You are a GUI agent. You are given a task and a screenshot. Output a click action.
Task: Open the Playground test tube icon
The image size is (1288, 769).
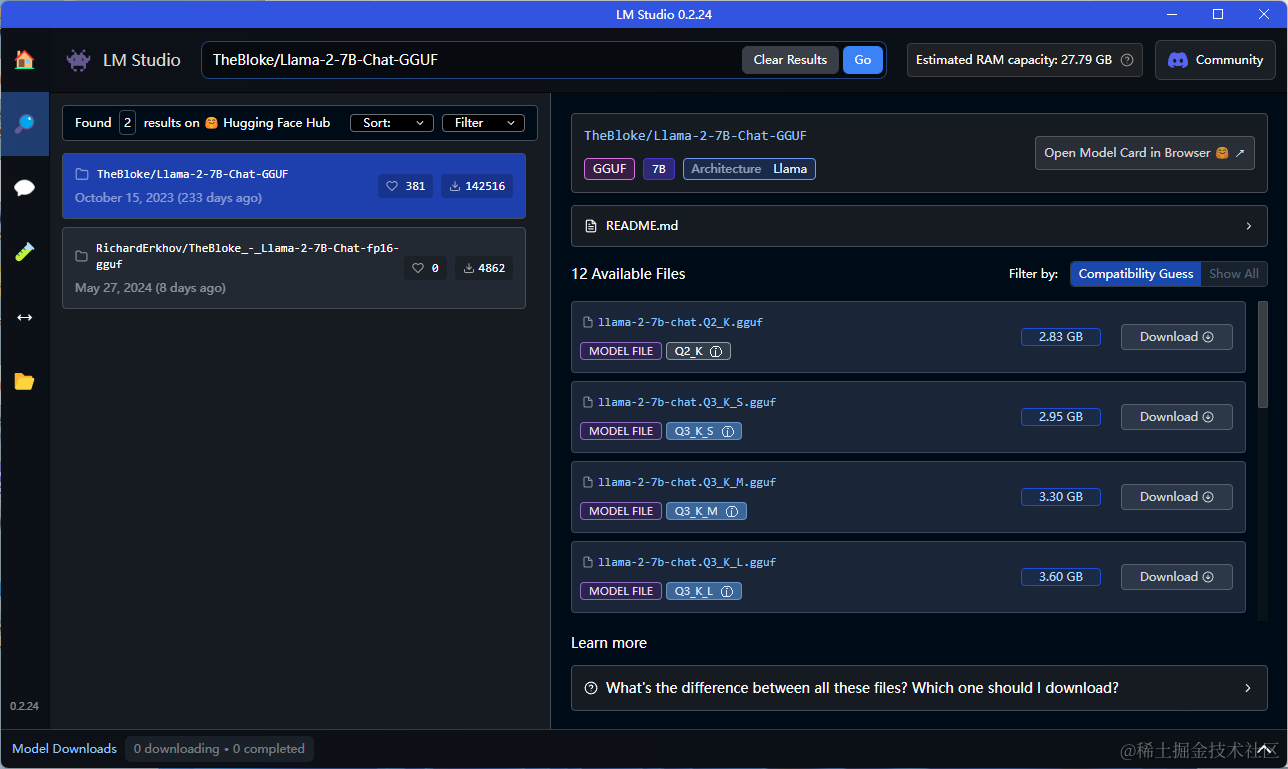[24, 252]
